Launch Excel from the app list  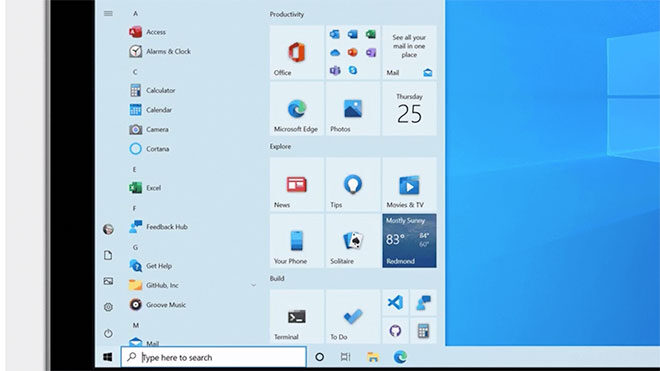145,188
